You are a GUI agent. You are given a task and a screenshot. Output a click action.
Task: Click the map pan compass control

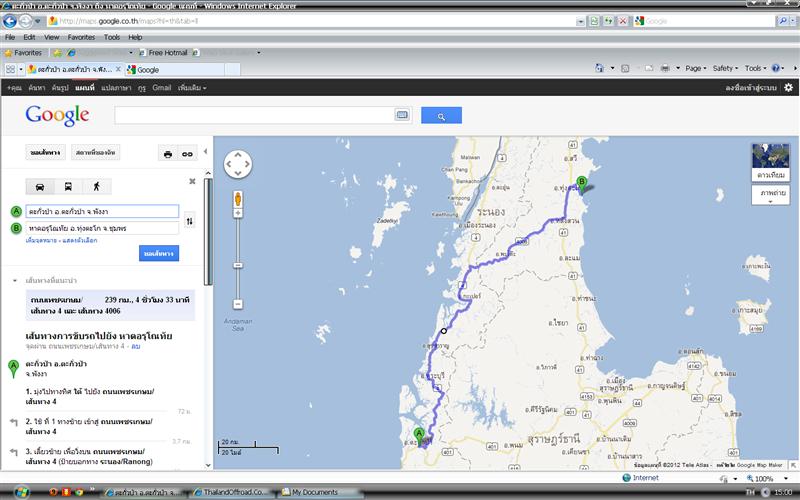(x=238, y=163)
